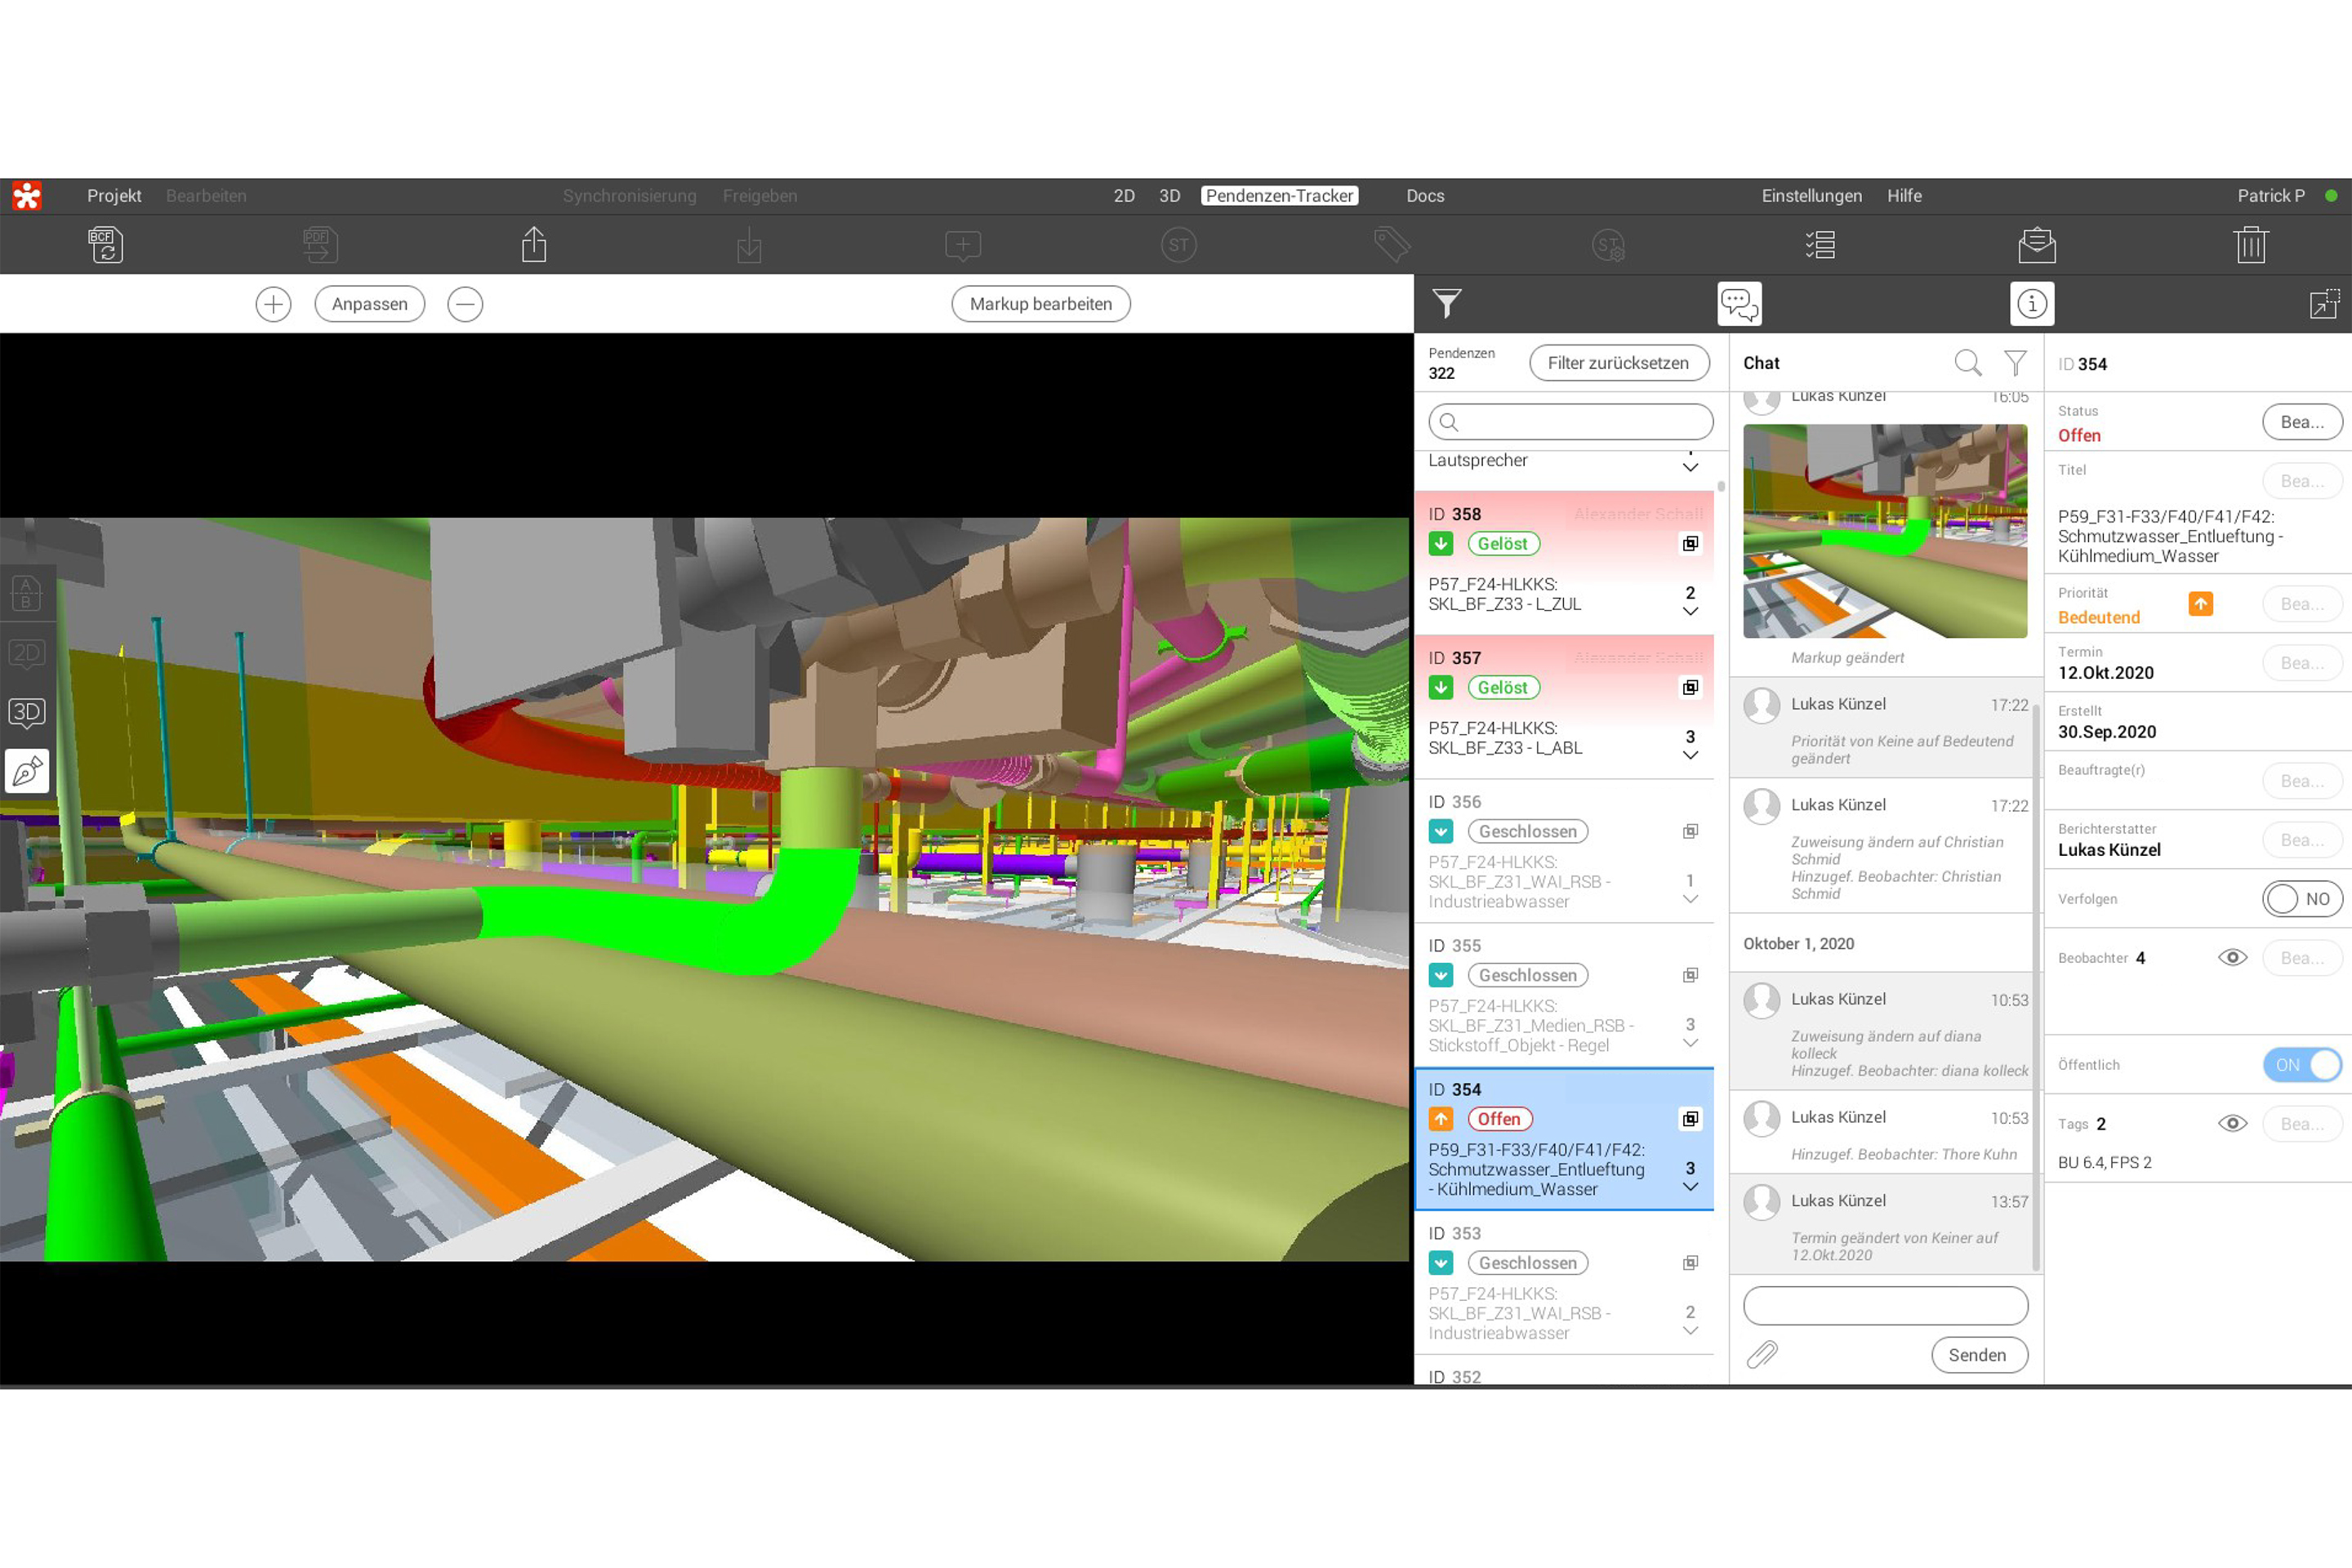Toggle the Verfolgen switch

[2301, 899]
